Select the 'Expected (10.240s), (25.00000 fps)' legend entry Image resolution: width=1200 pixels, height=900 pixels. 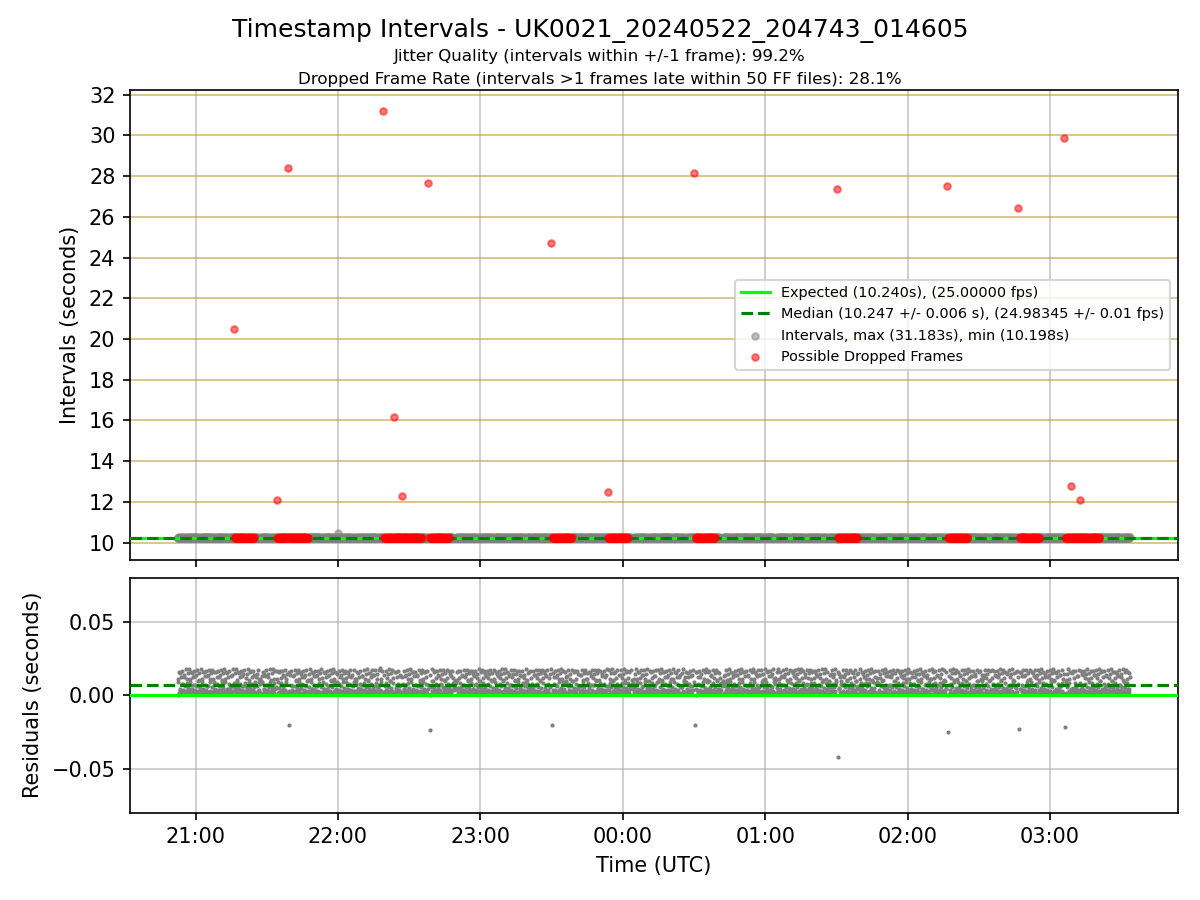click(x=909, y=292)
